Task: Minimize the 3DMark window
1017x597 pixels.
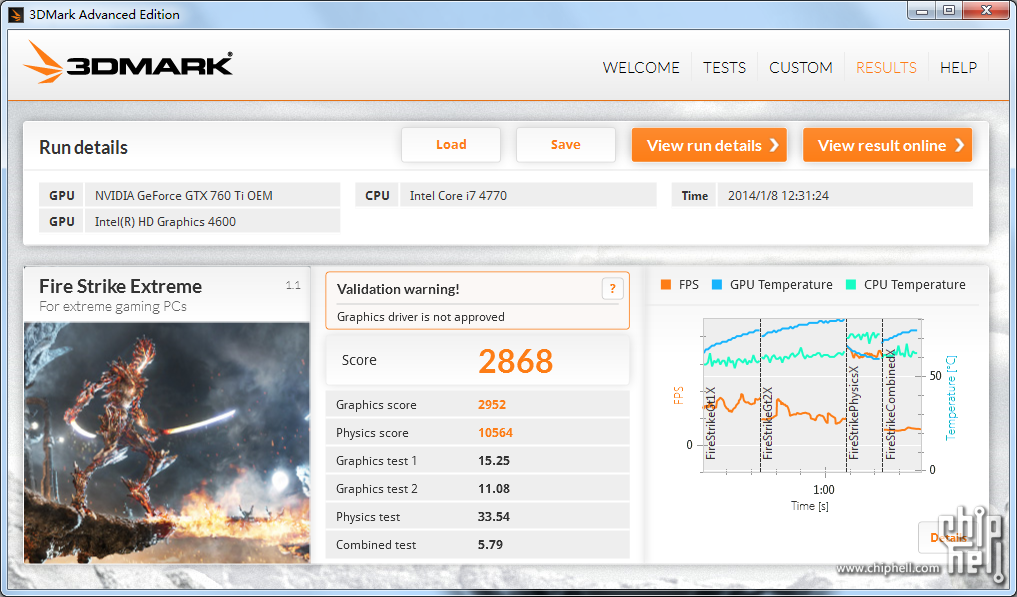Action: 922,10
